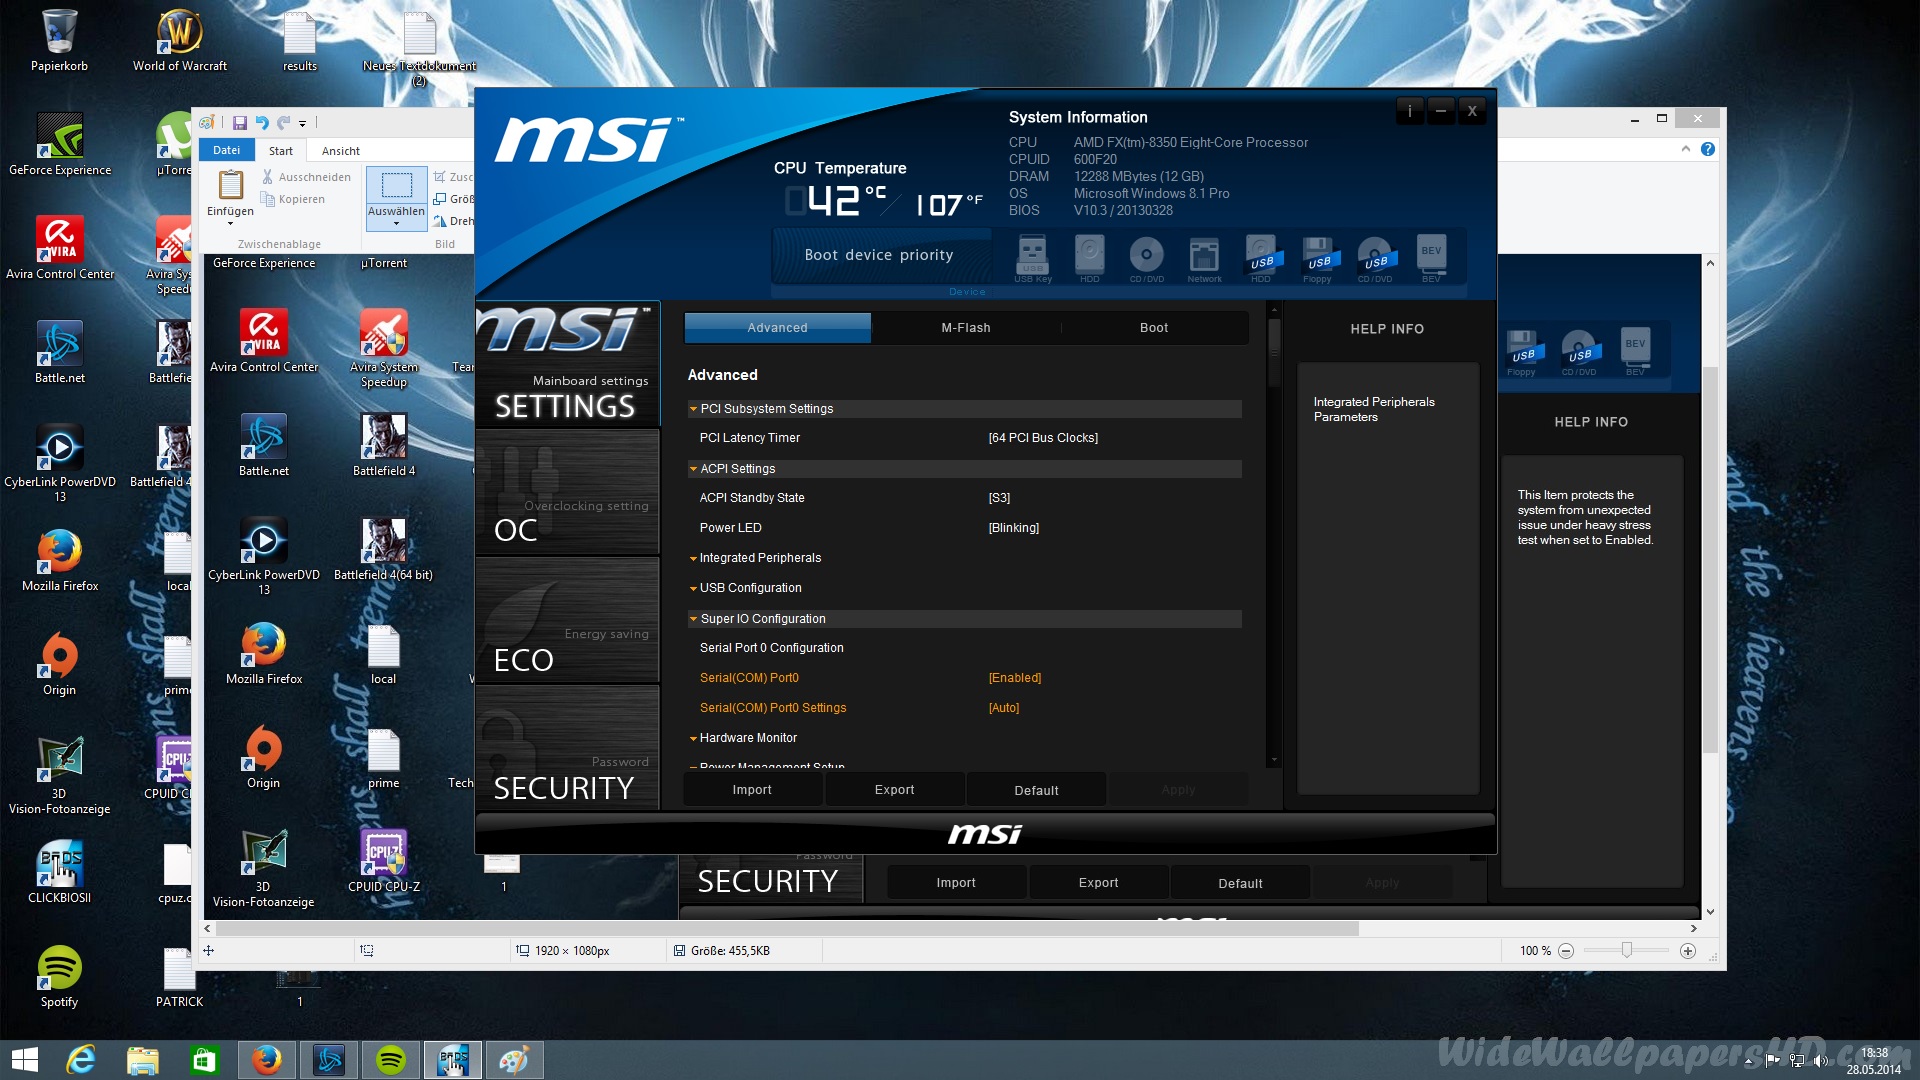
Task: Open SECURITY section in front MSI sidebar
Action: [x=567, y=748]
